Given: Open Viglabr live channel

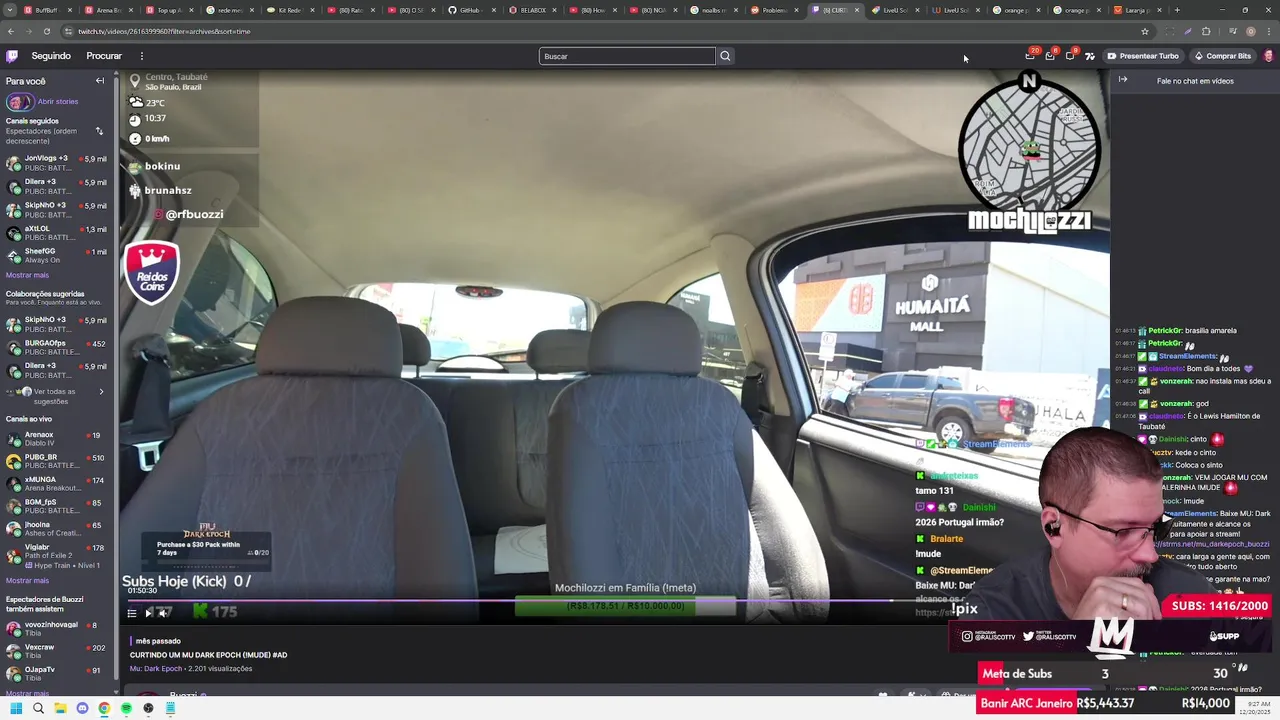Looking at the screenshot, I should [56, 556].
